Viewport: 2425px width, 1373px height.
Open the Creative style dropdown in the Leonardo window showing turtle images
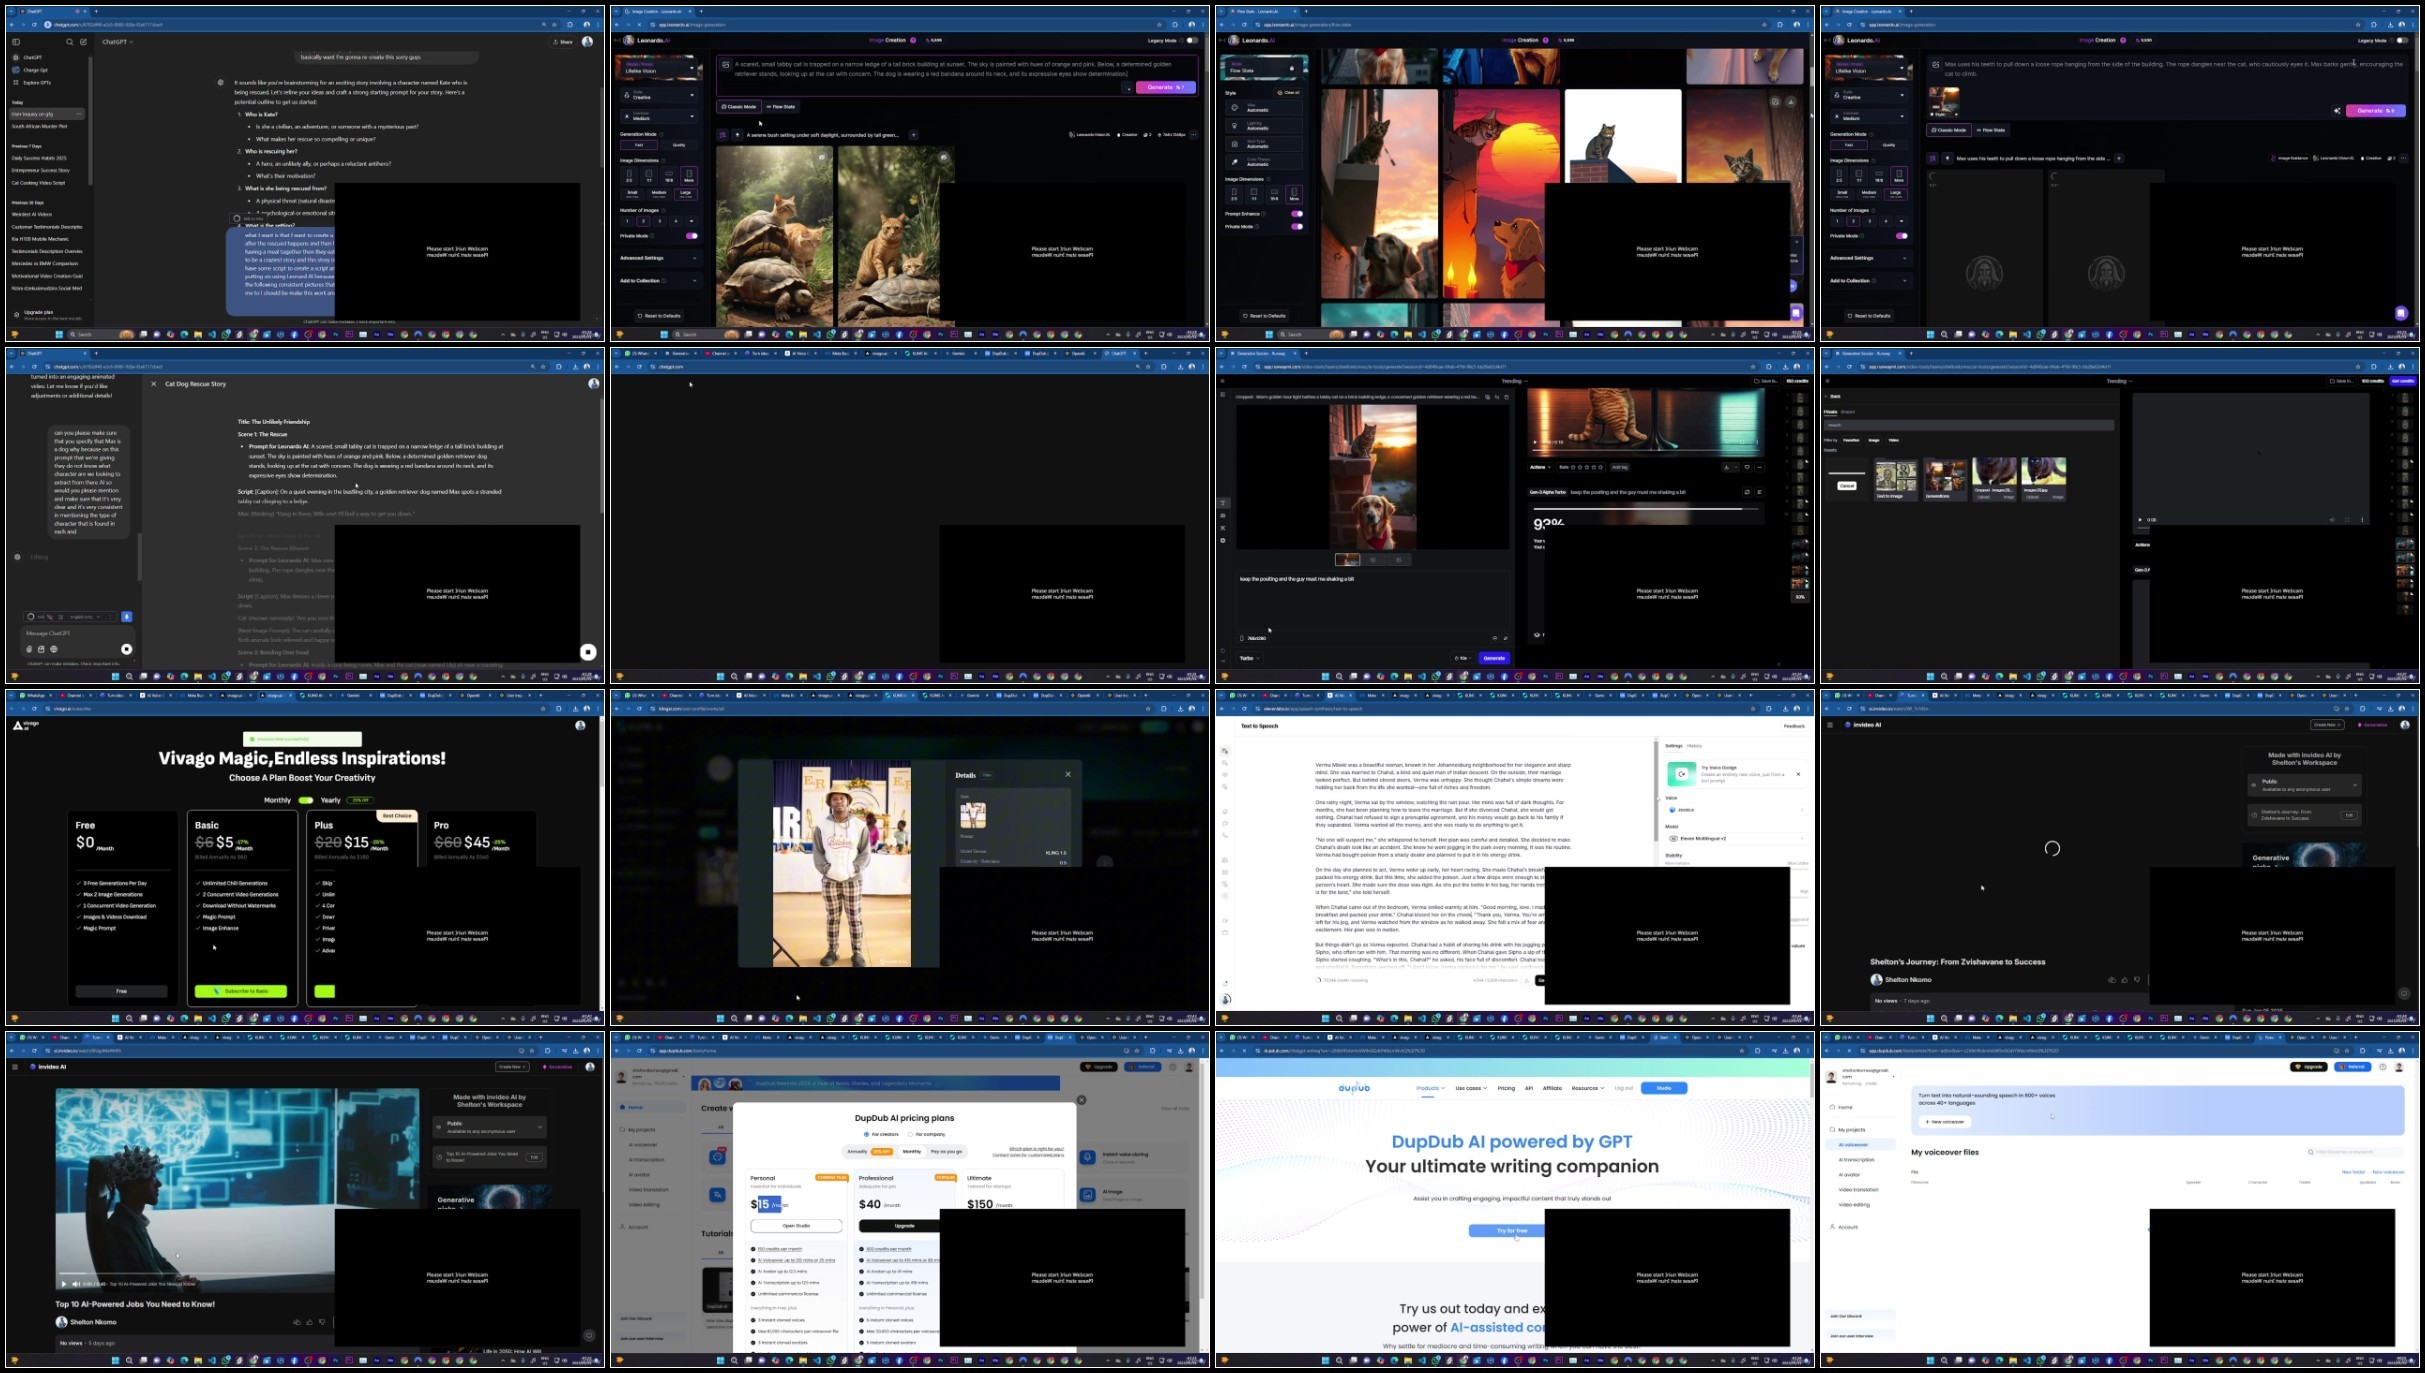pyautogui.click(x=659, y=95)
